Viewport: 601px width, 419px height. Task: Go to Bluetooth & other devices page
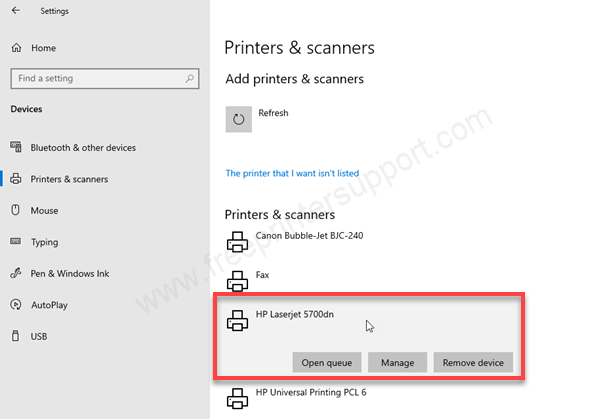tap(82, 148)
